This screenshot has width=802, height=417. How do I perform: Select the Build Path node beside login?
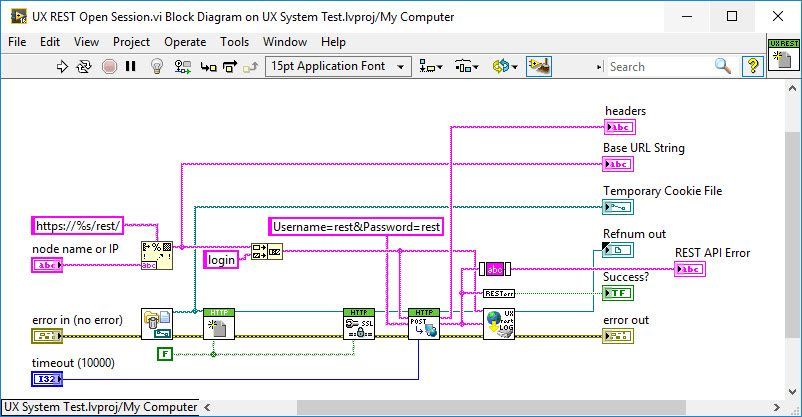coord(266,251)
